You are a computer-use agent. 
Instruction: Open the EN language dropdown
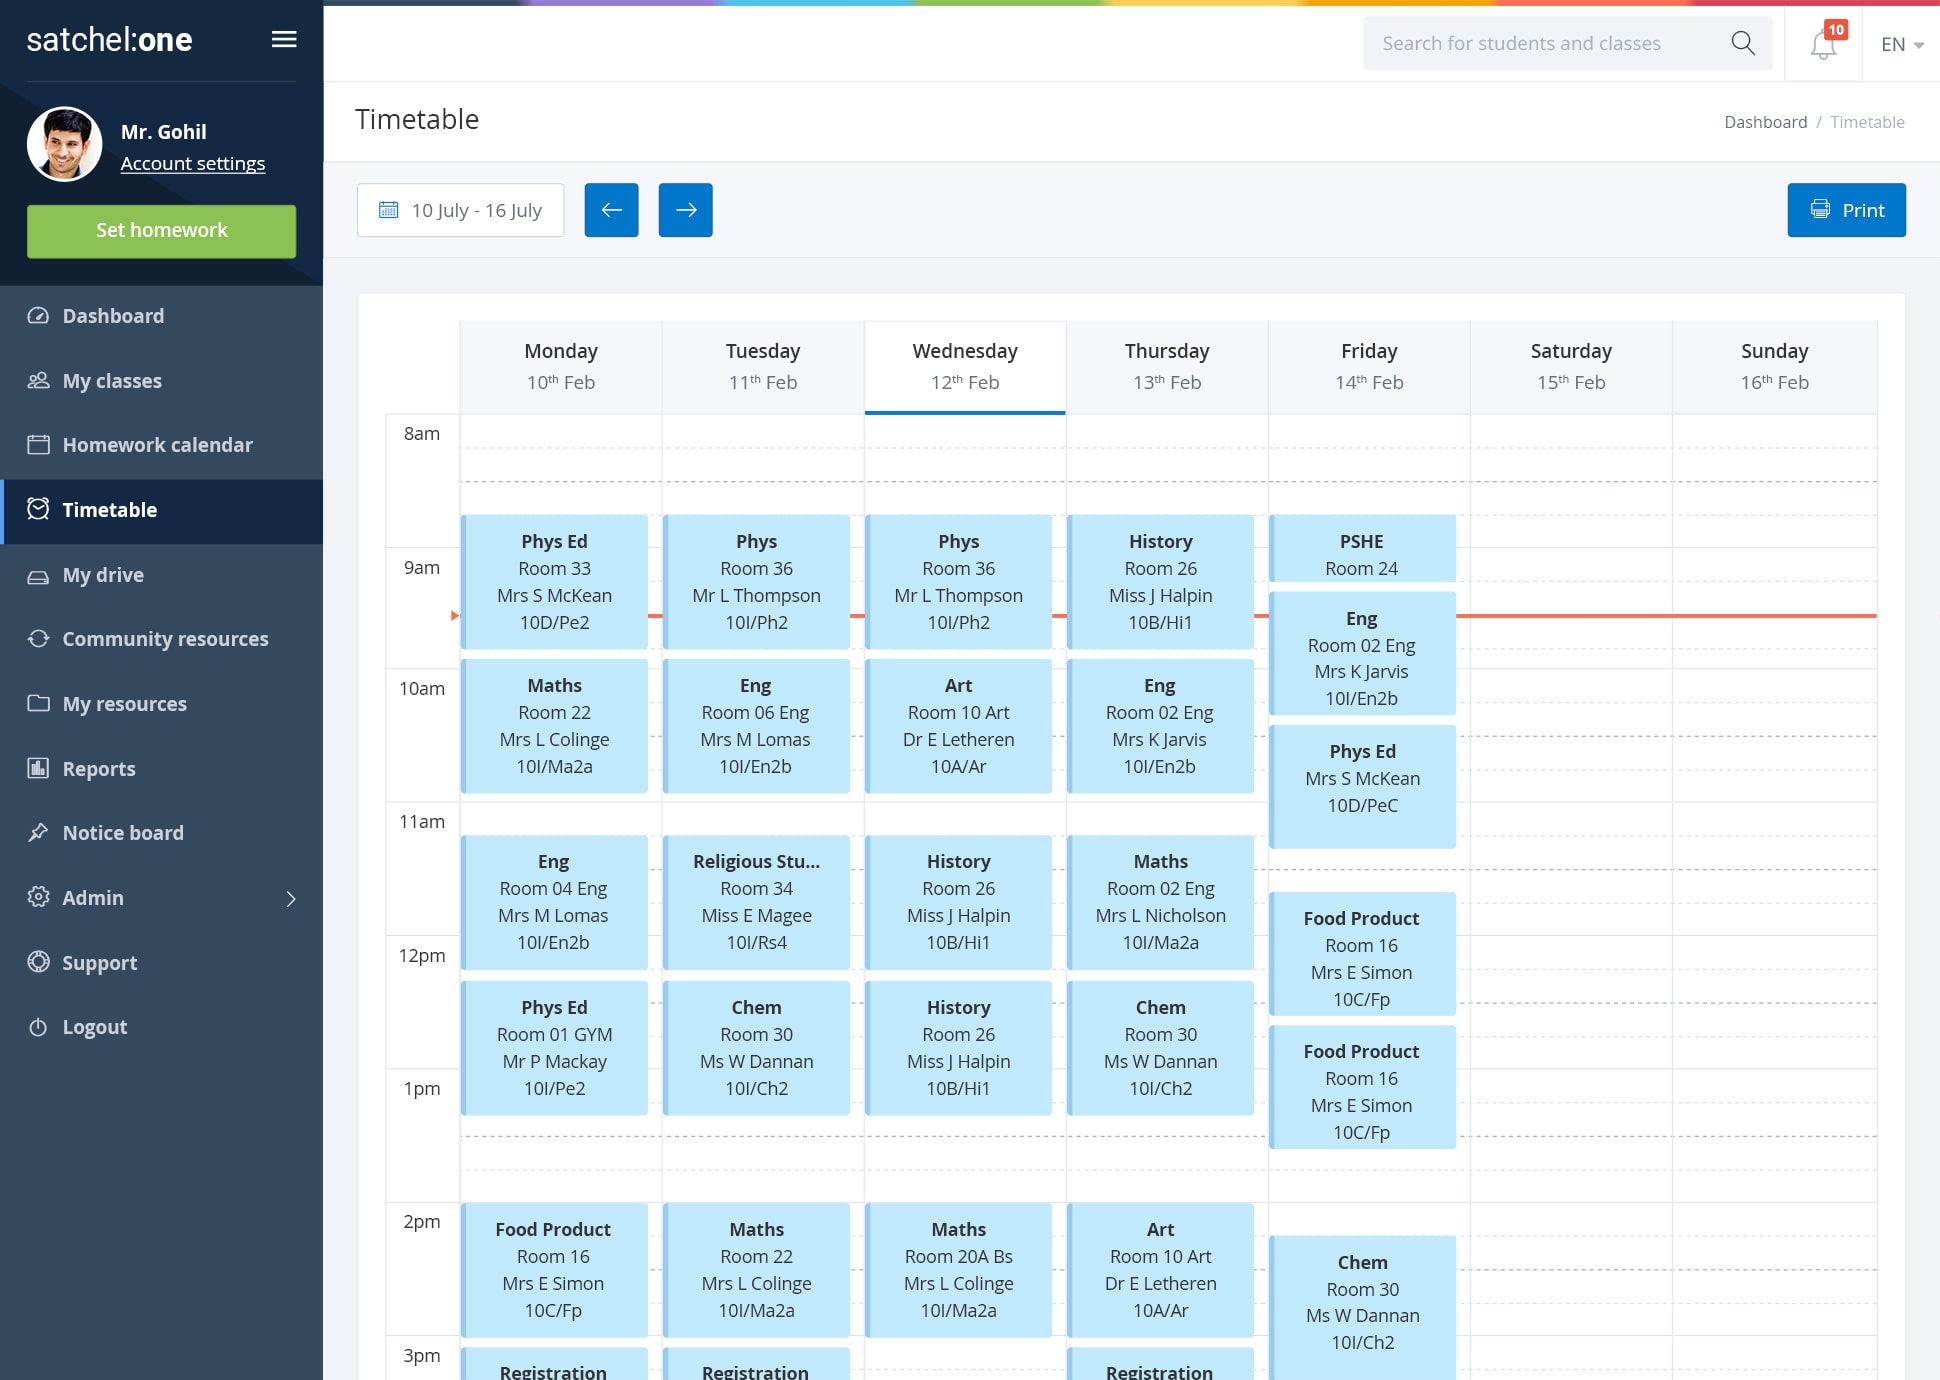point(1902,44)
